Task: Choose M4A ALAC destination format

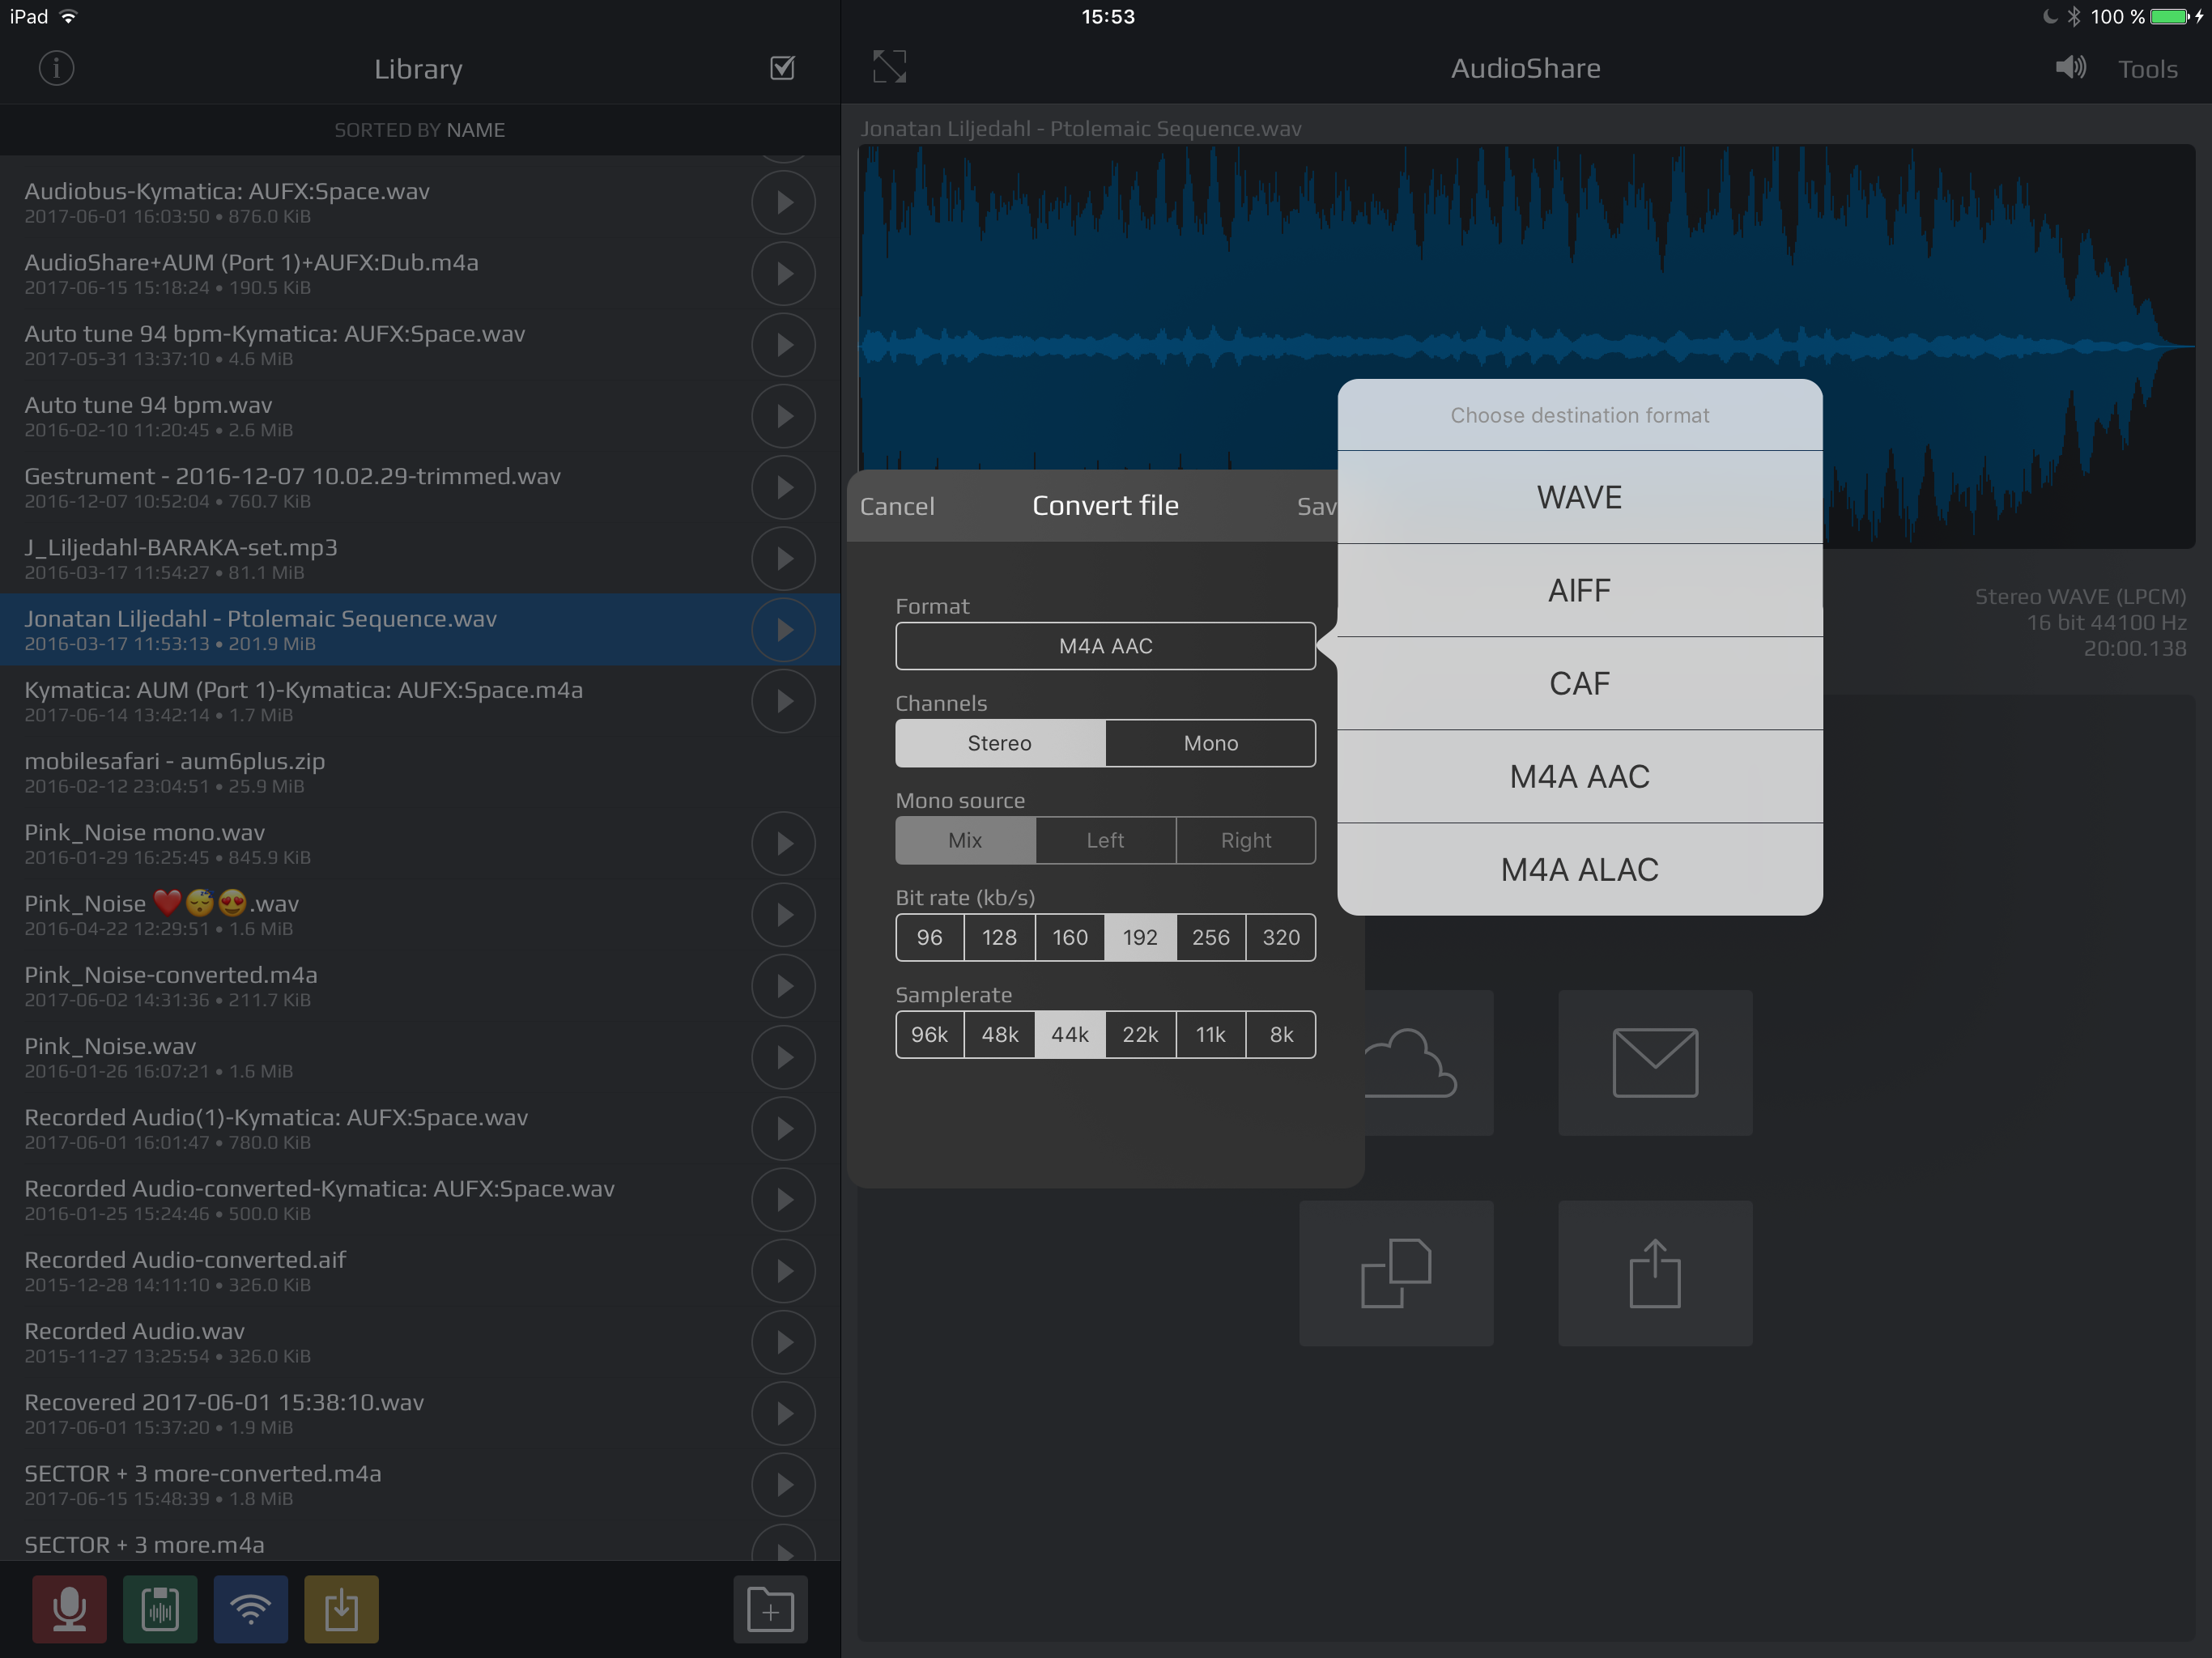Action: 1579,869
